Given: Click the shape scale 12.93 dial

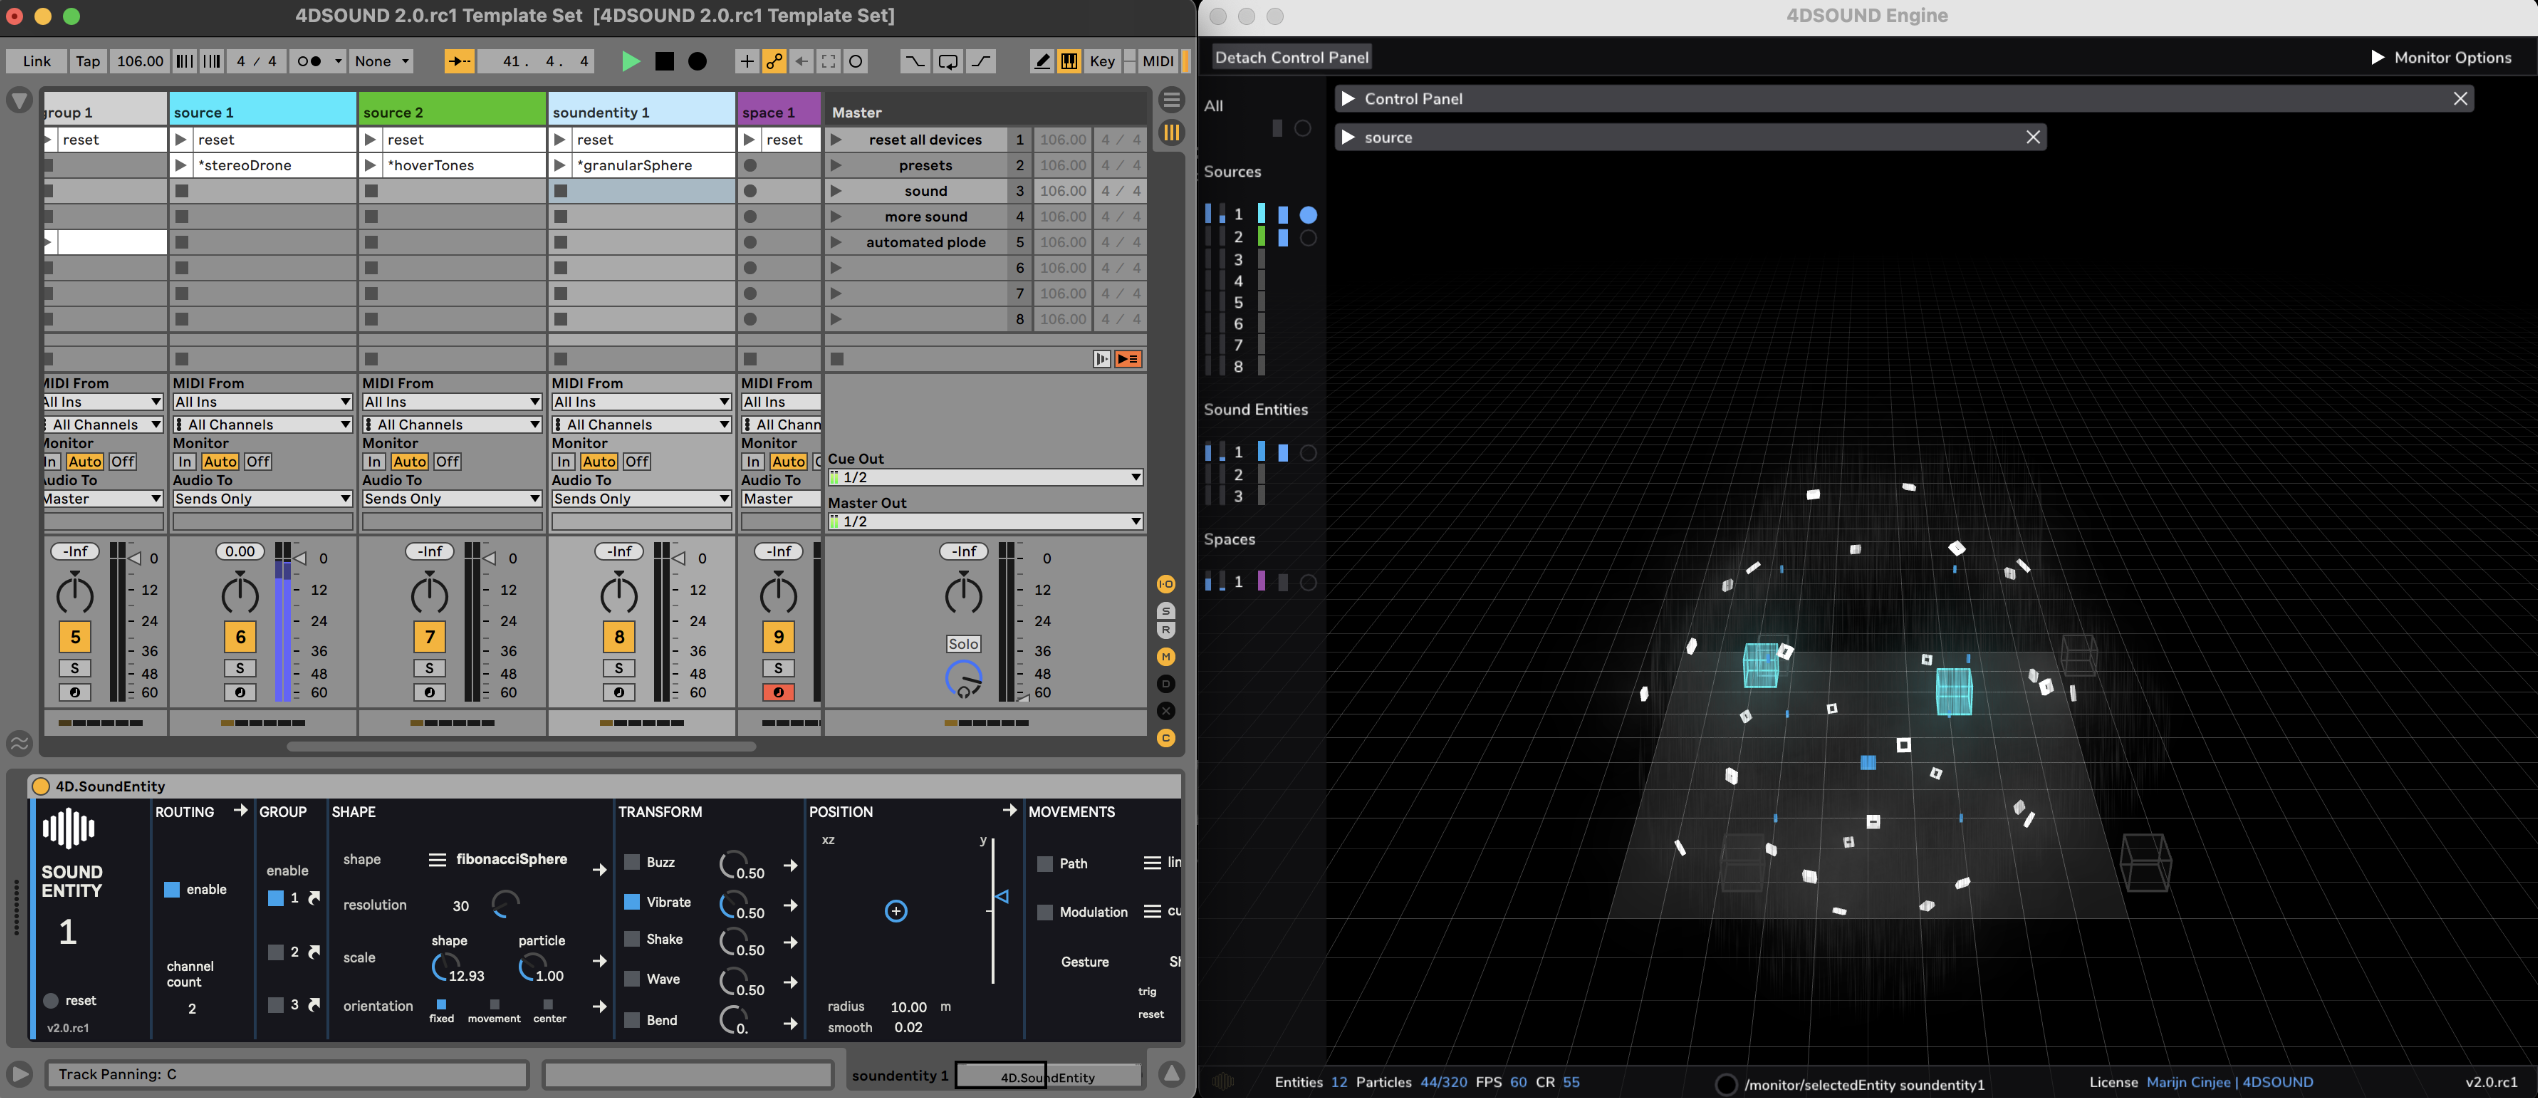Looking at the screenshot, I should (445, 967).
